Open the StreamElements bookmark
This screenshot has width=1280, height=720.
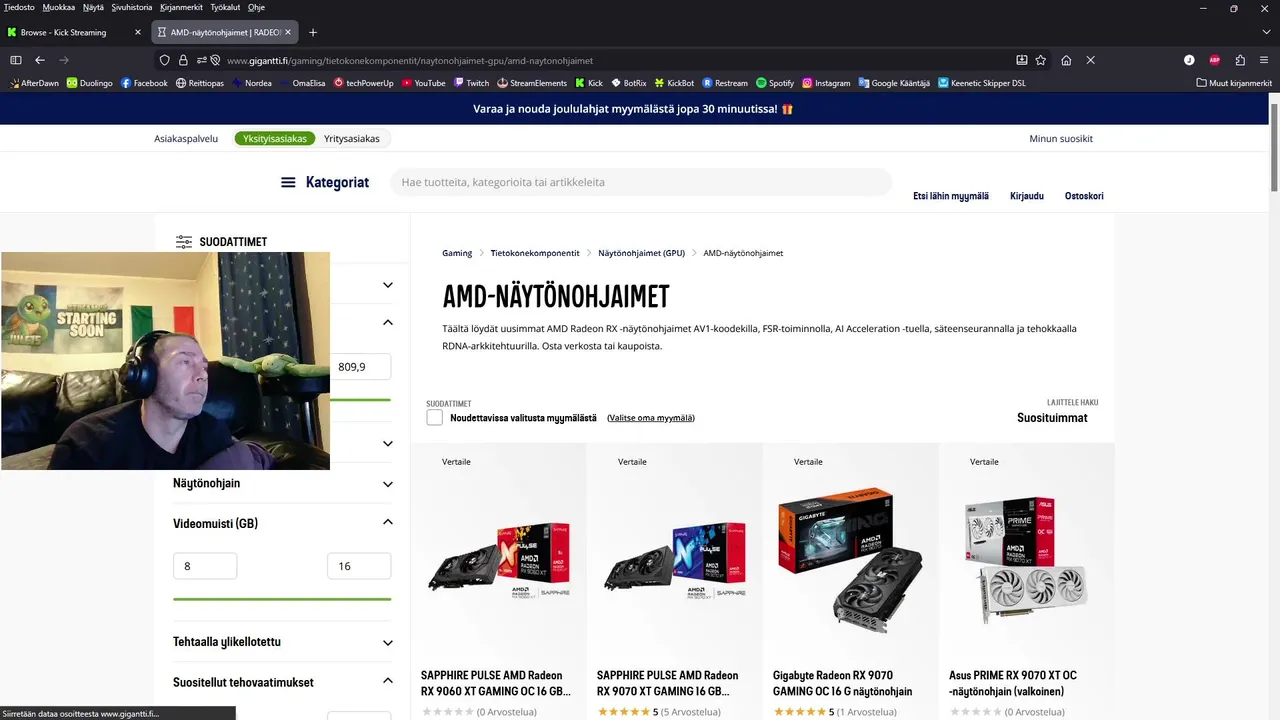pos(532,83)
